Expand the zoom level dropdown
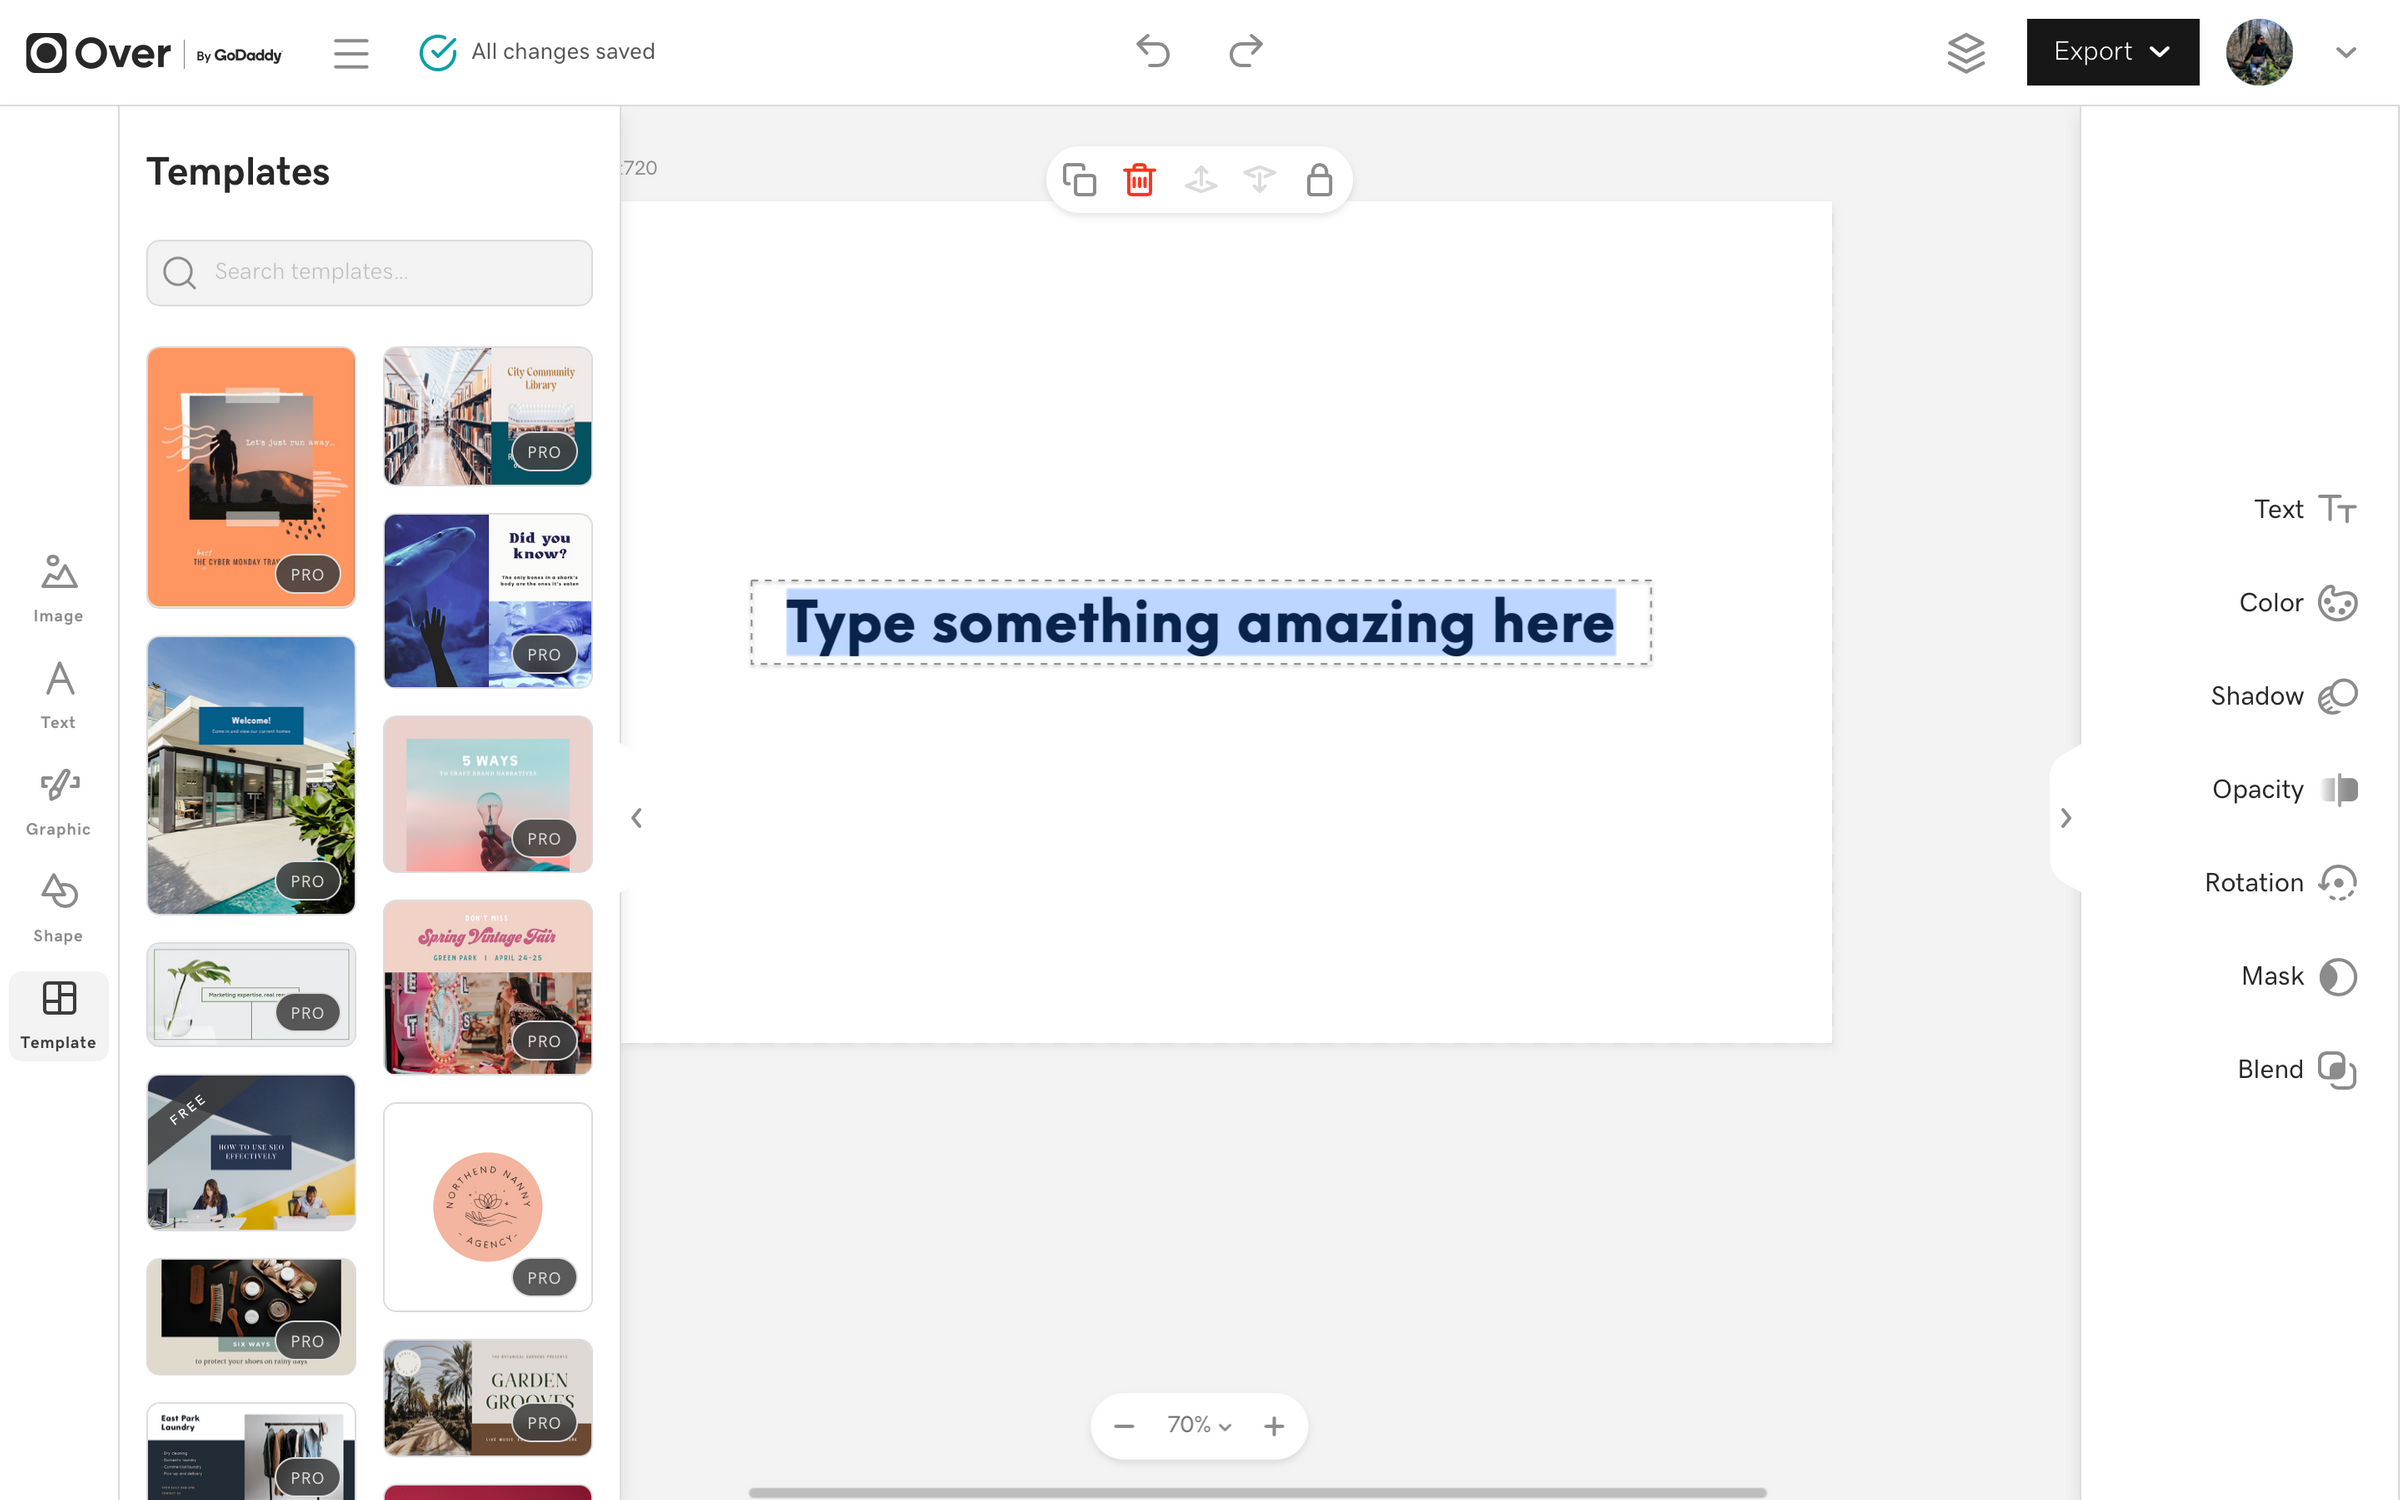The width and height of the screenshot is (2400, 1500). [x=1197, y=1424]
